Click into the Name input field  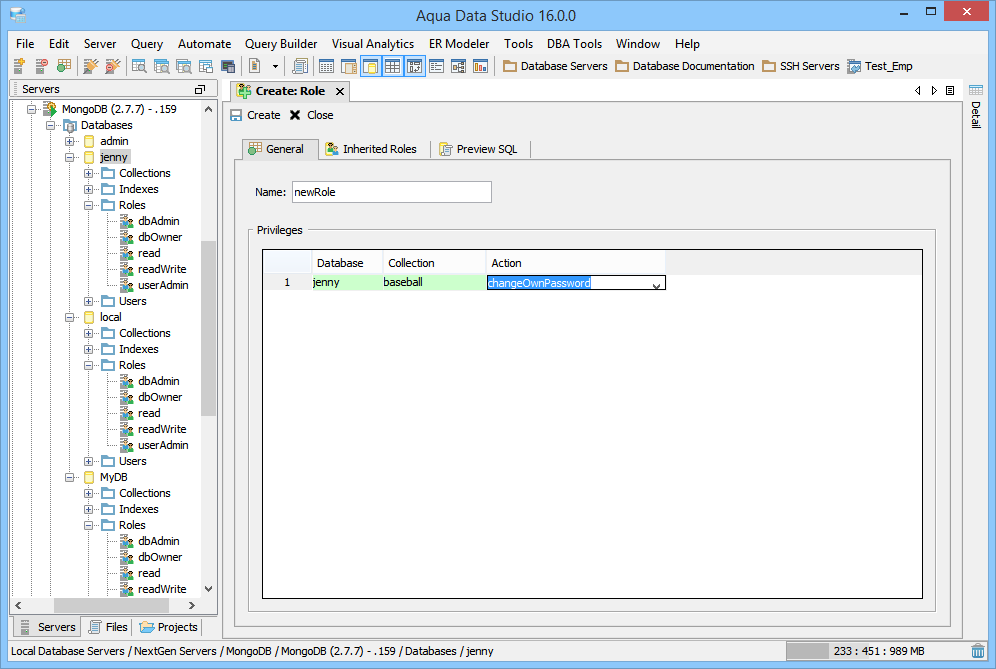(x=391, y=192)
